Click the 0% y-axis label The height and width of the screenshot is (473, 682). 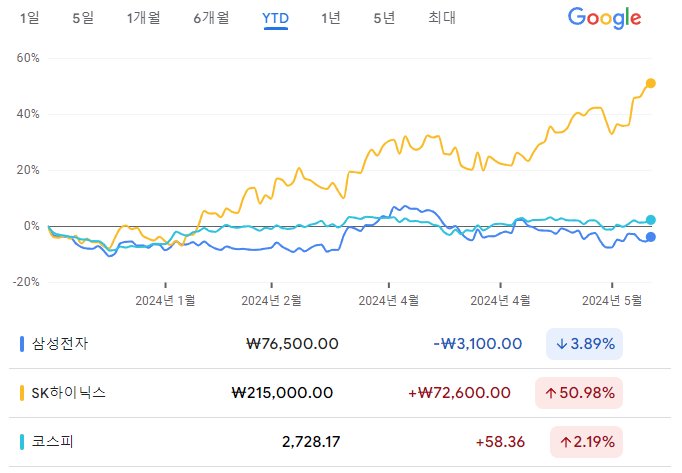click(31, 226)
